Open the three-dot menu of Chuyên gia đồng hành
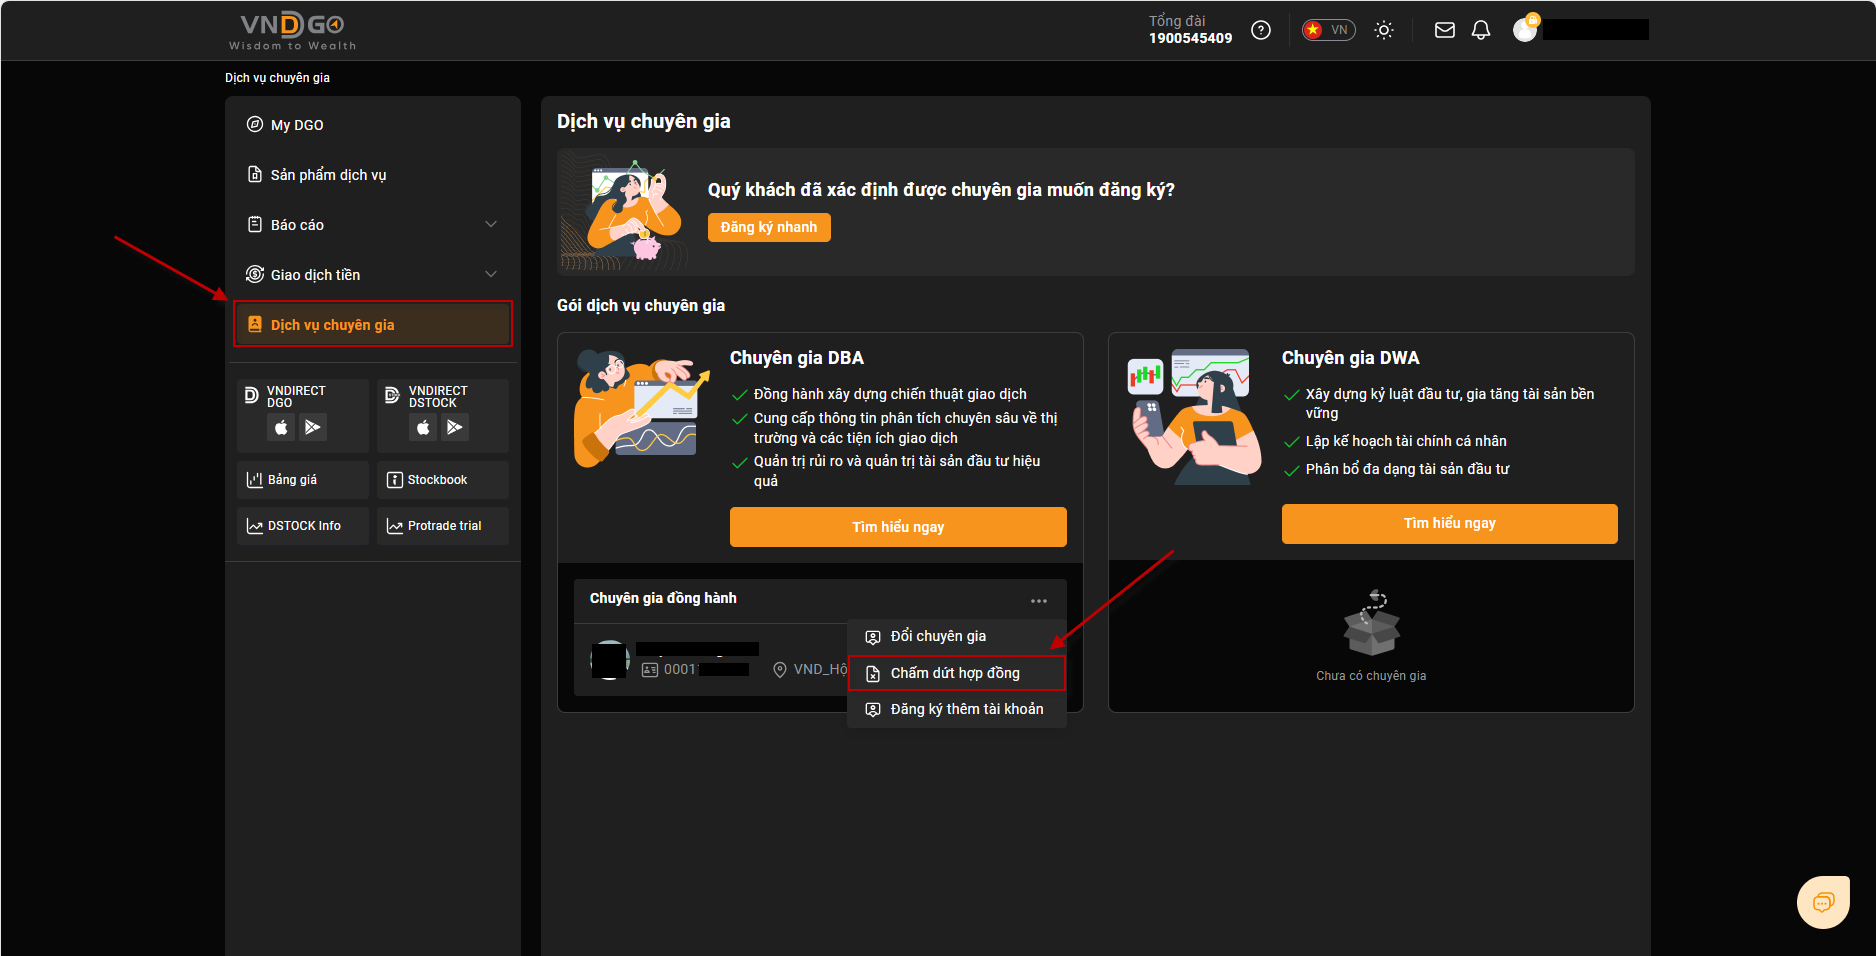Viewport: 1876px width, 956px height. 1039,601
